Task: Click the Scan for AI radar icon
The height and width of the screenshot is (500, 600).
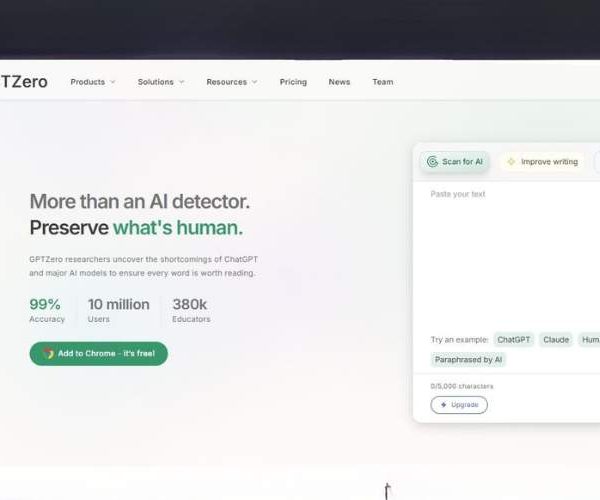Action: (x=432, y=162)
